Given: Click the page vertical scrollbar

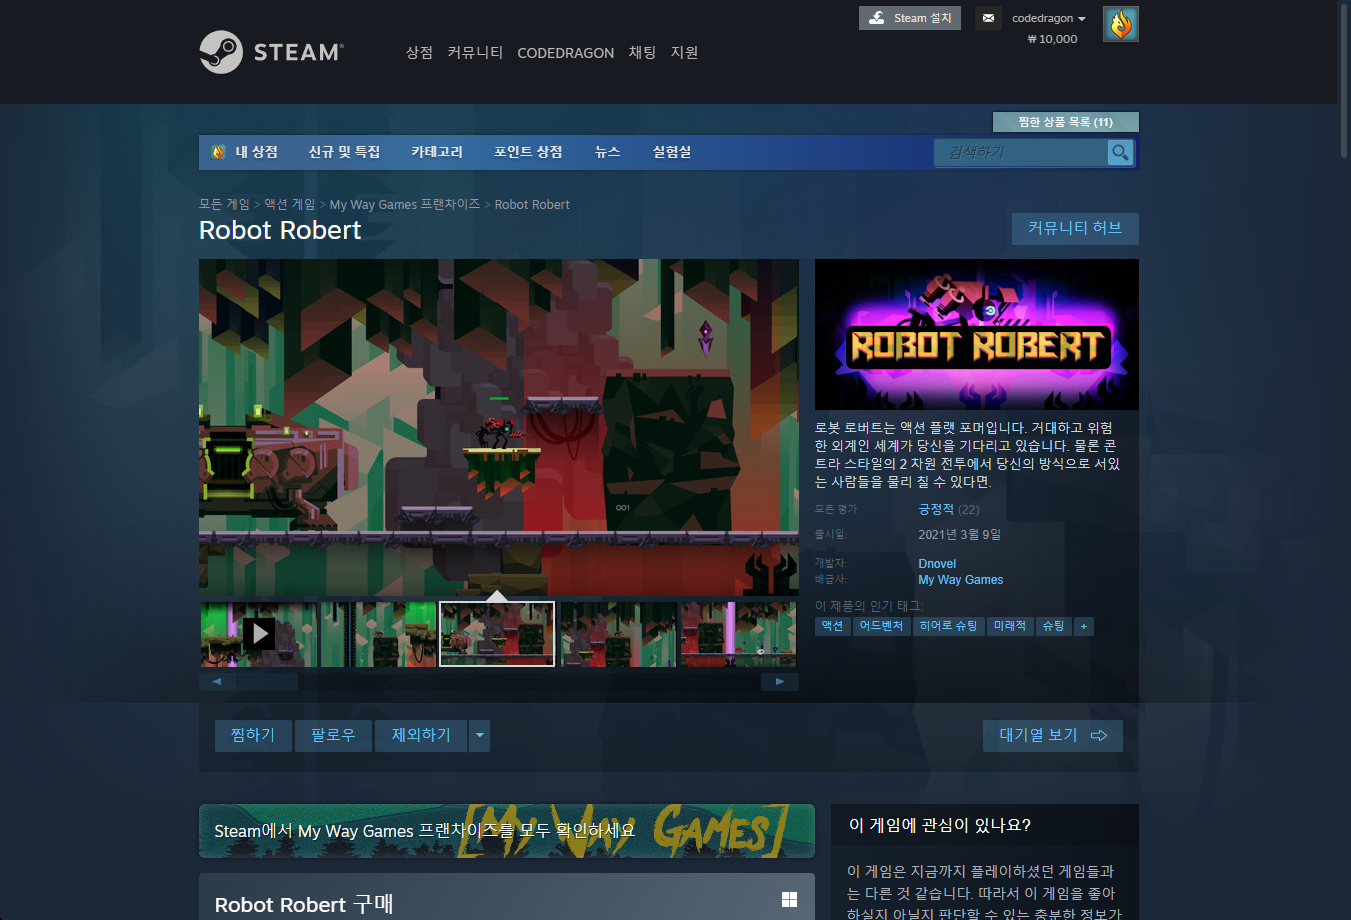Looking at the screenshot, I should 1344,80.
